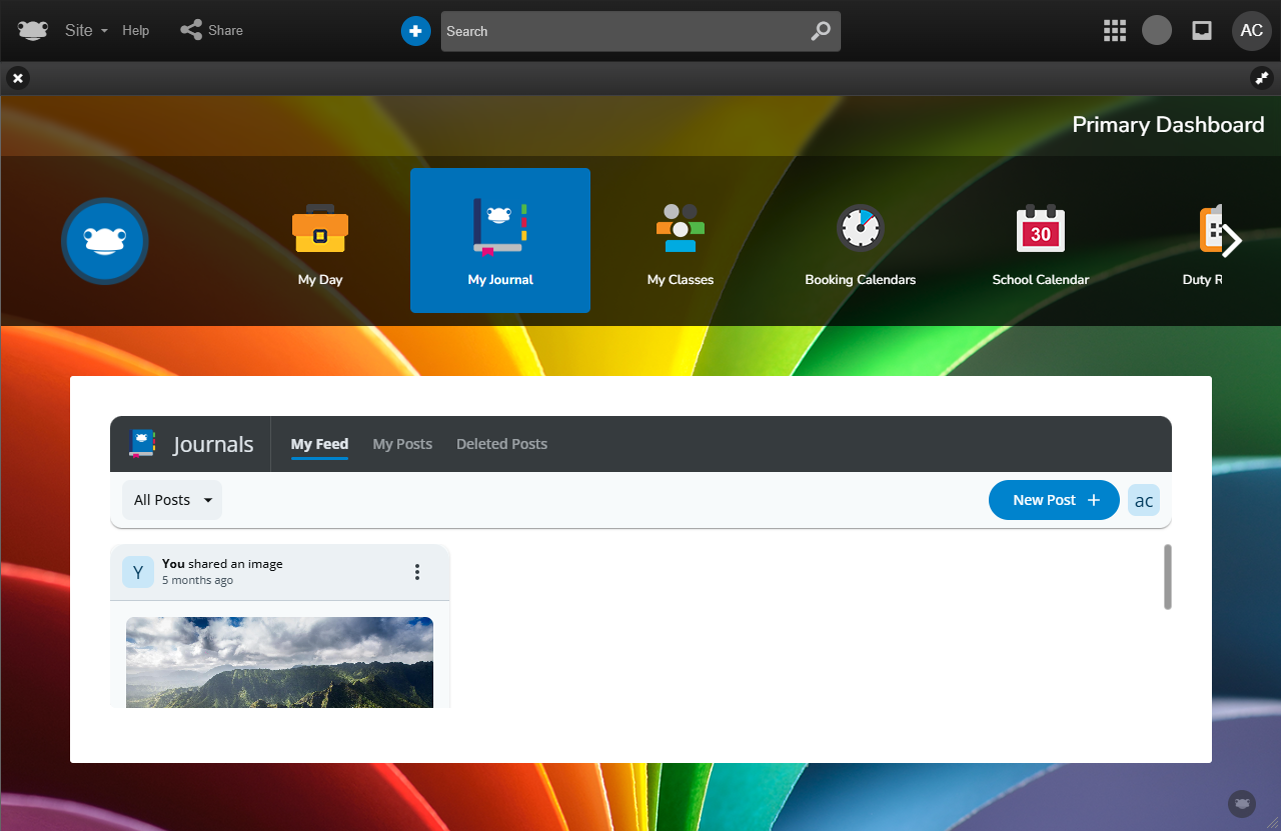This screenshot has height=831, width=1281.
Task: Click the journal feed vertical scrollbar
Action: (1167, 577)
